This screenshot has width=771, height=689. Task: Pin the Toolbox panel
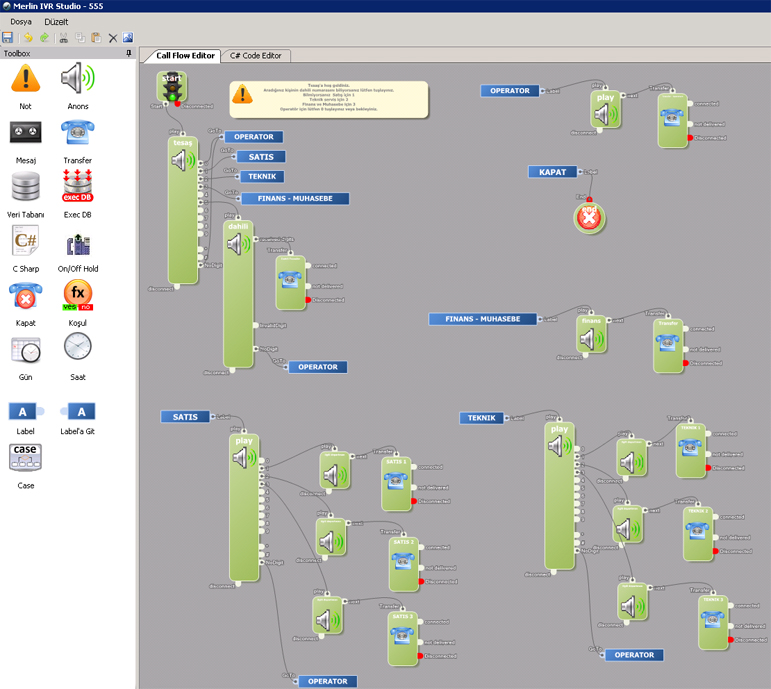[x=129, y=53]
